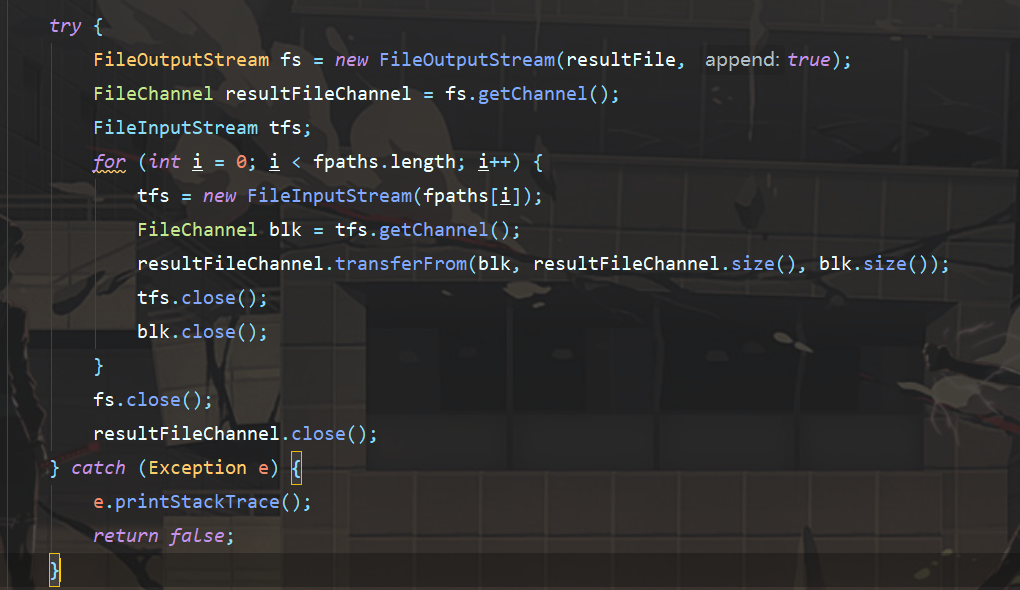Viewport: 1020px width, 590px height.
Task: Place cursor on the tfs.close() line
Action: pos(202,298)
